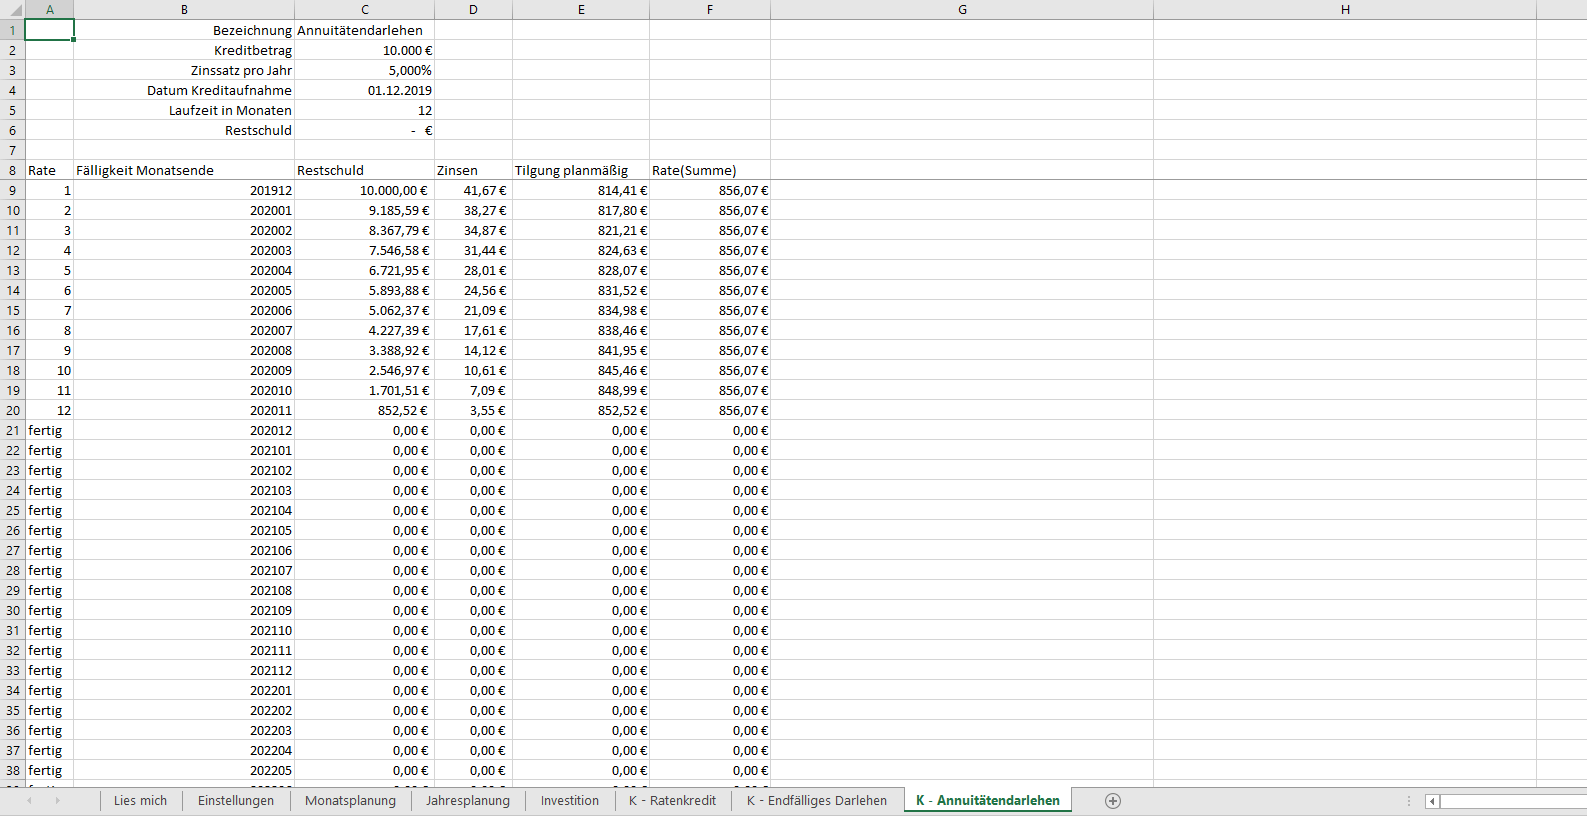The height and width of the screenshot is (816, 1587).
Task: Select the Tilgung planmäßig header cell
Action: point(580,170)
